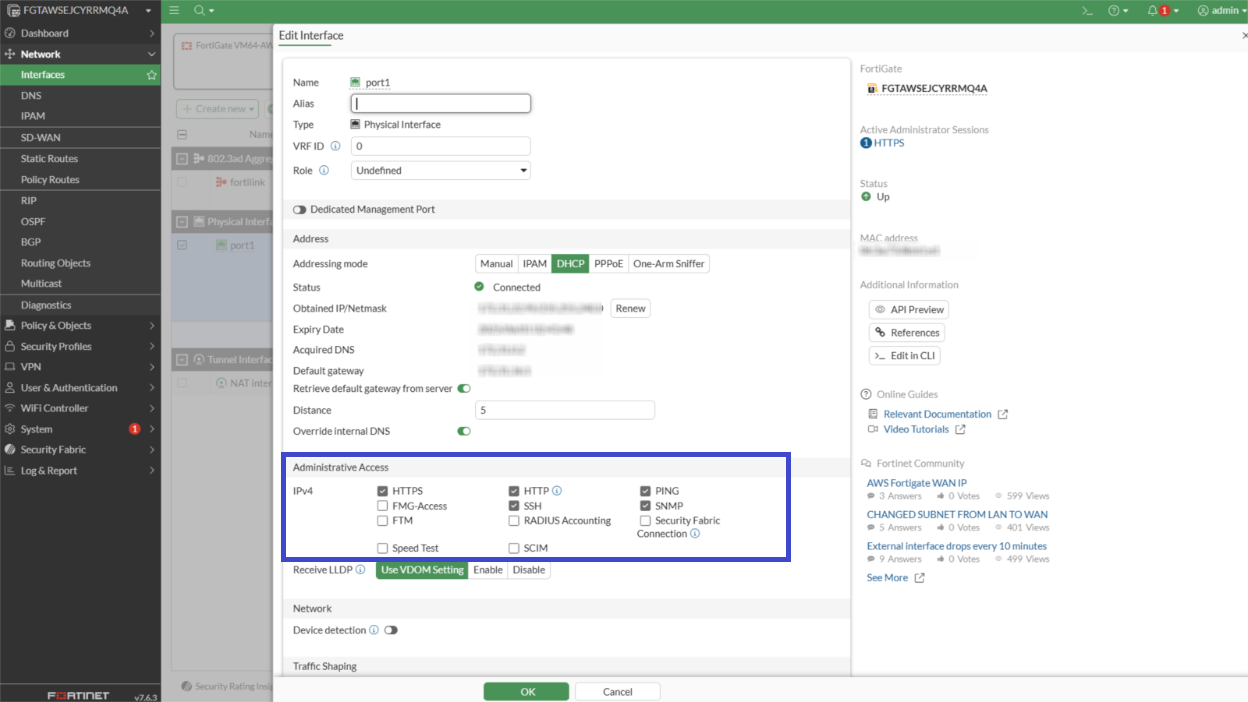Favorite the Interfaces page with star icon
The height and width of the screenshot is (702, 1248).
[x=152, y=75]
